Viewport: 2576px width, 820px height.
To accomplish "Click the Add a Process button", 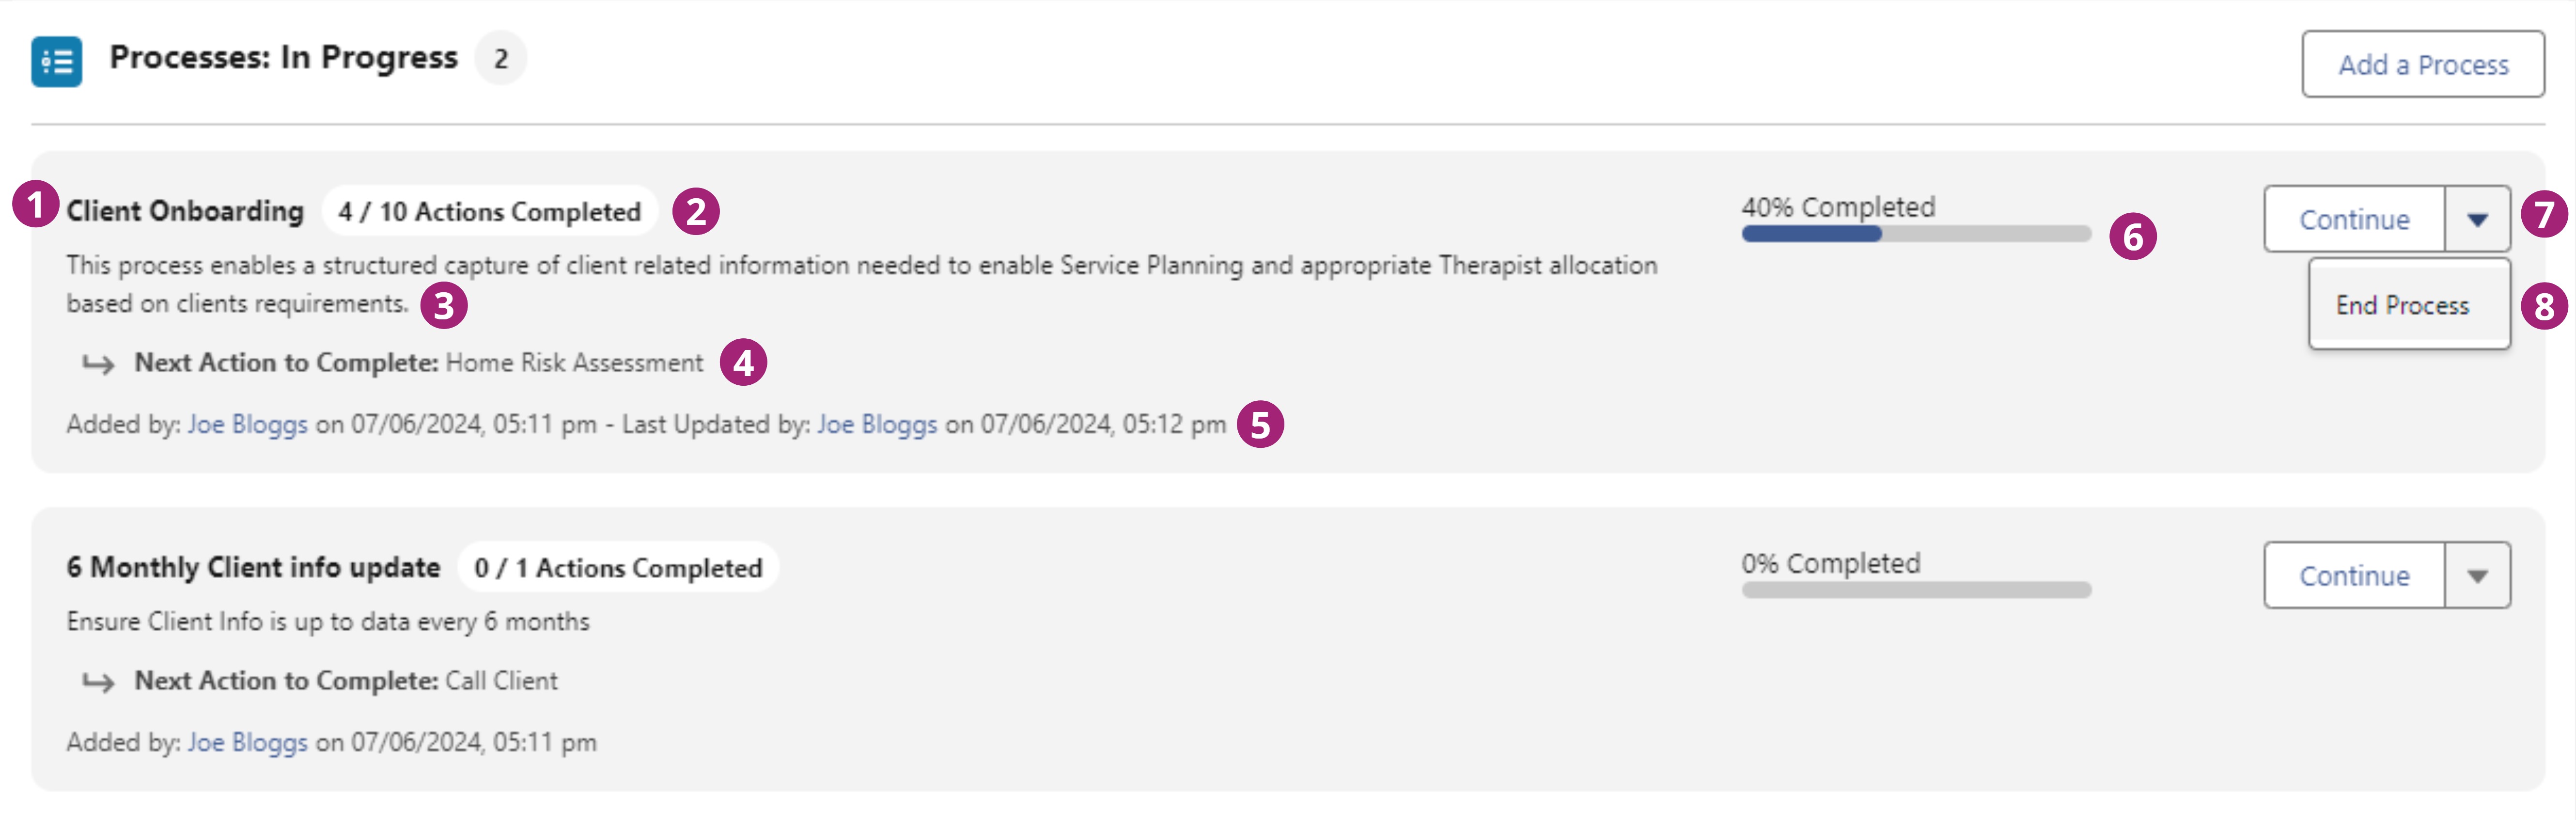I will [2422, 65].
